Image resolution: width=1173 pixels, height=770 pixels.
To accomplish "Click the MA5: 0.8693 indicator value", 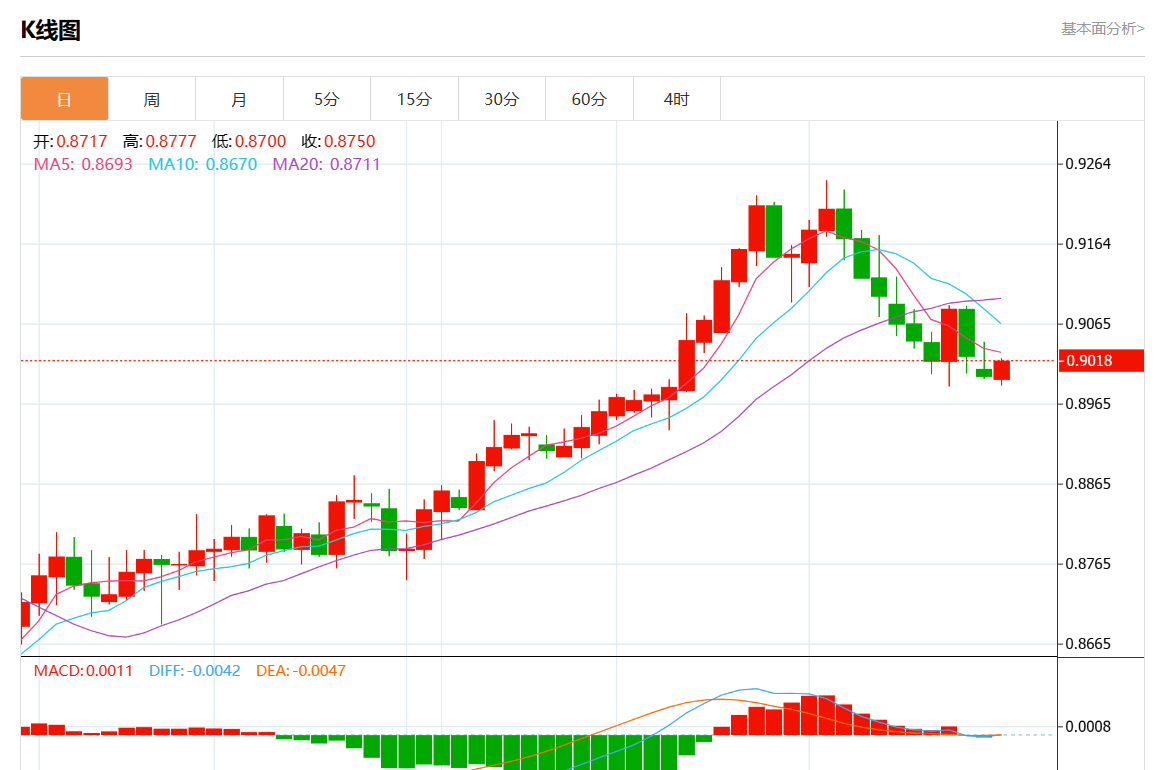I will click(x=83, y=164).
